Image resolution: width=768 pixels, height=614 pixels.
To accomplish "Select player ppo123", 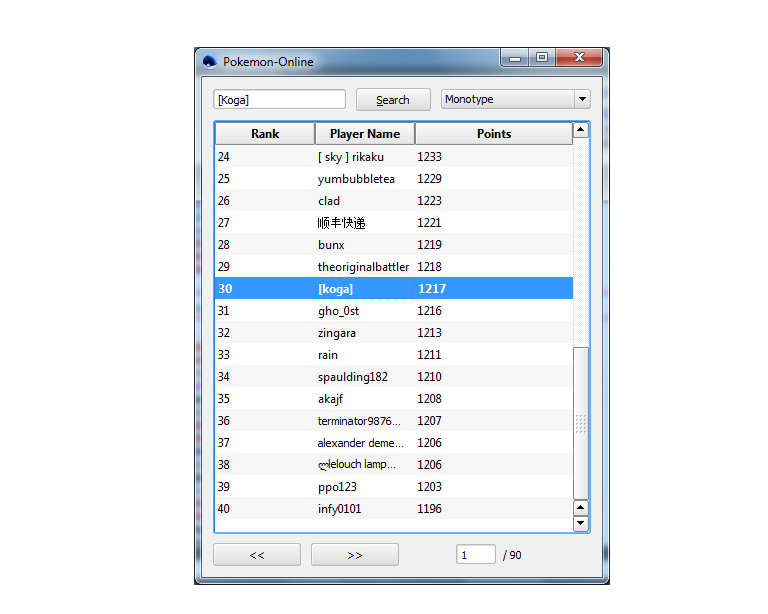I will (337, 487).
